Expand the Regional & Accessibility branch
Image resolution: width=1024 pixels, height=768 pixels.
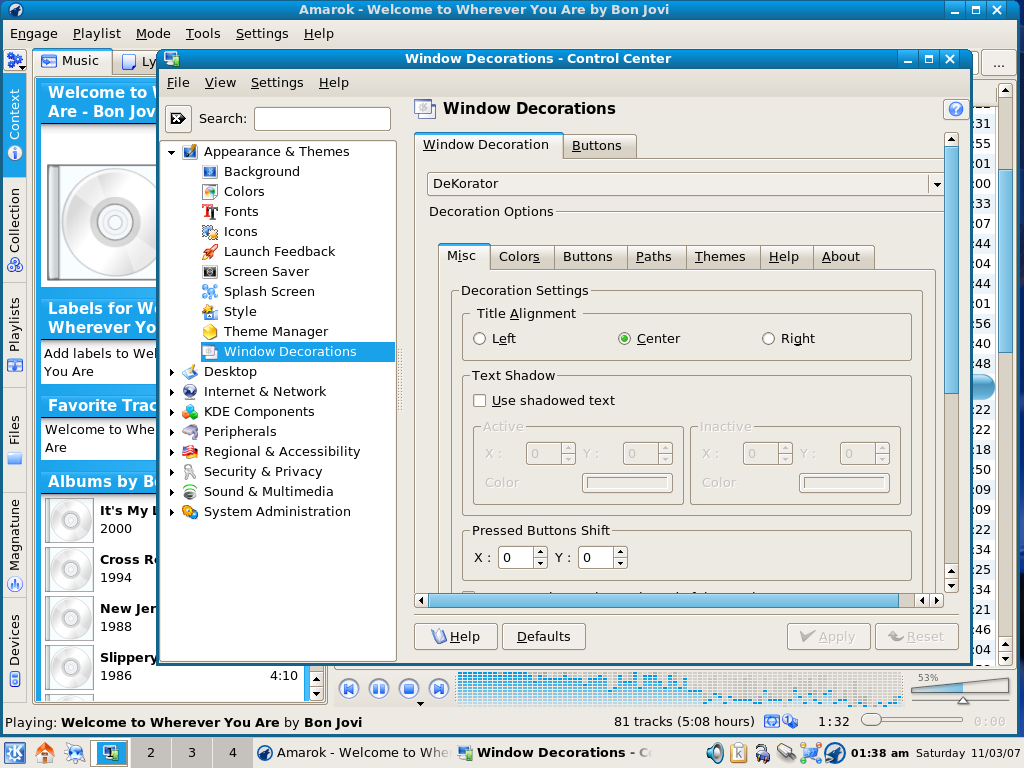coord(172,452)
